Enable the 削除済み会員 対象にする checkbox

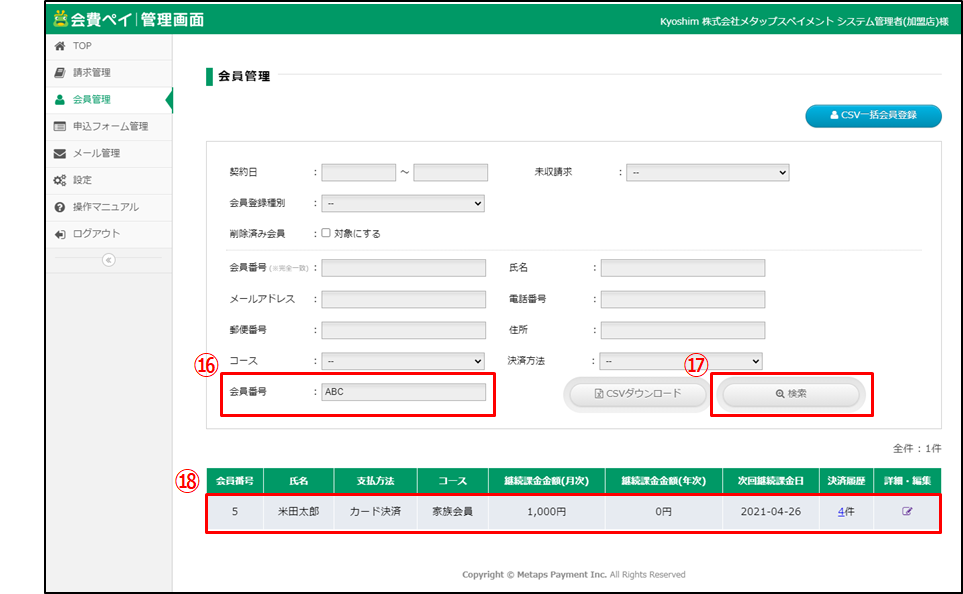tap(326, 233)
